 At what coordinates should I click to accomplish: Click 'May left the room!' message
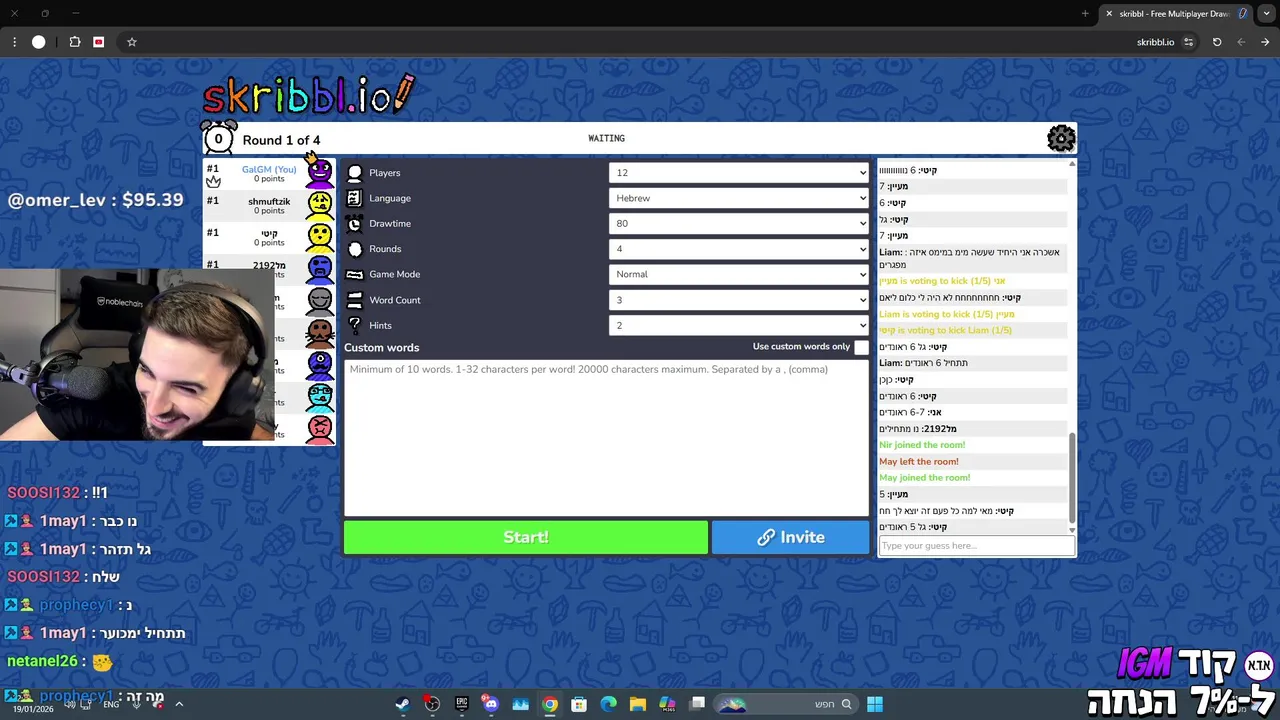coord(919,462)
